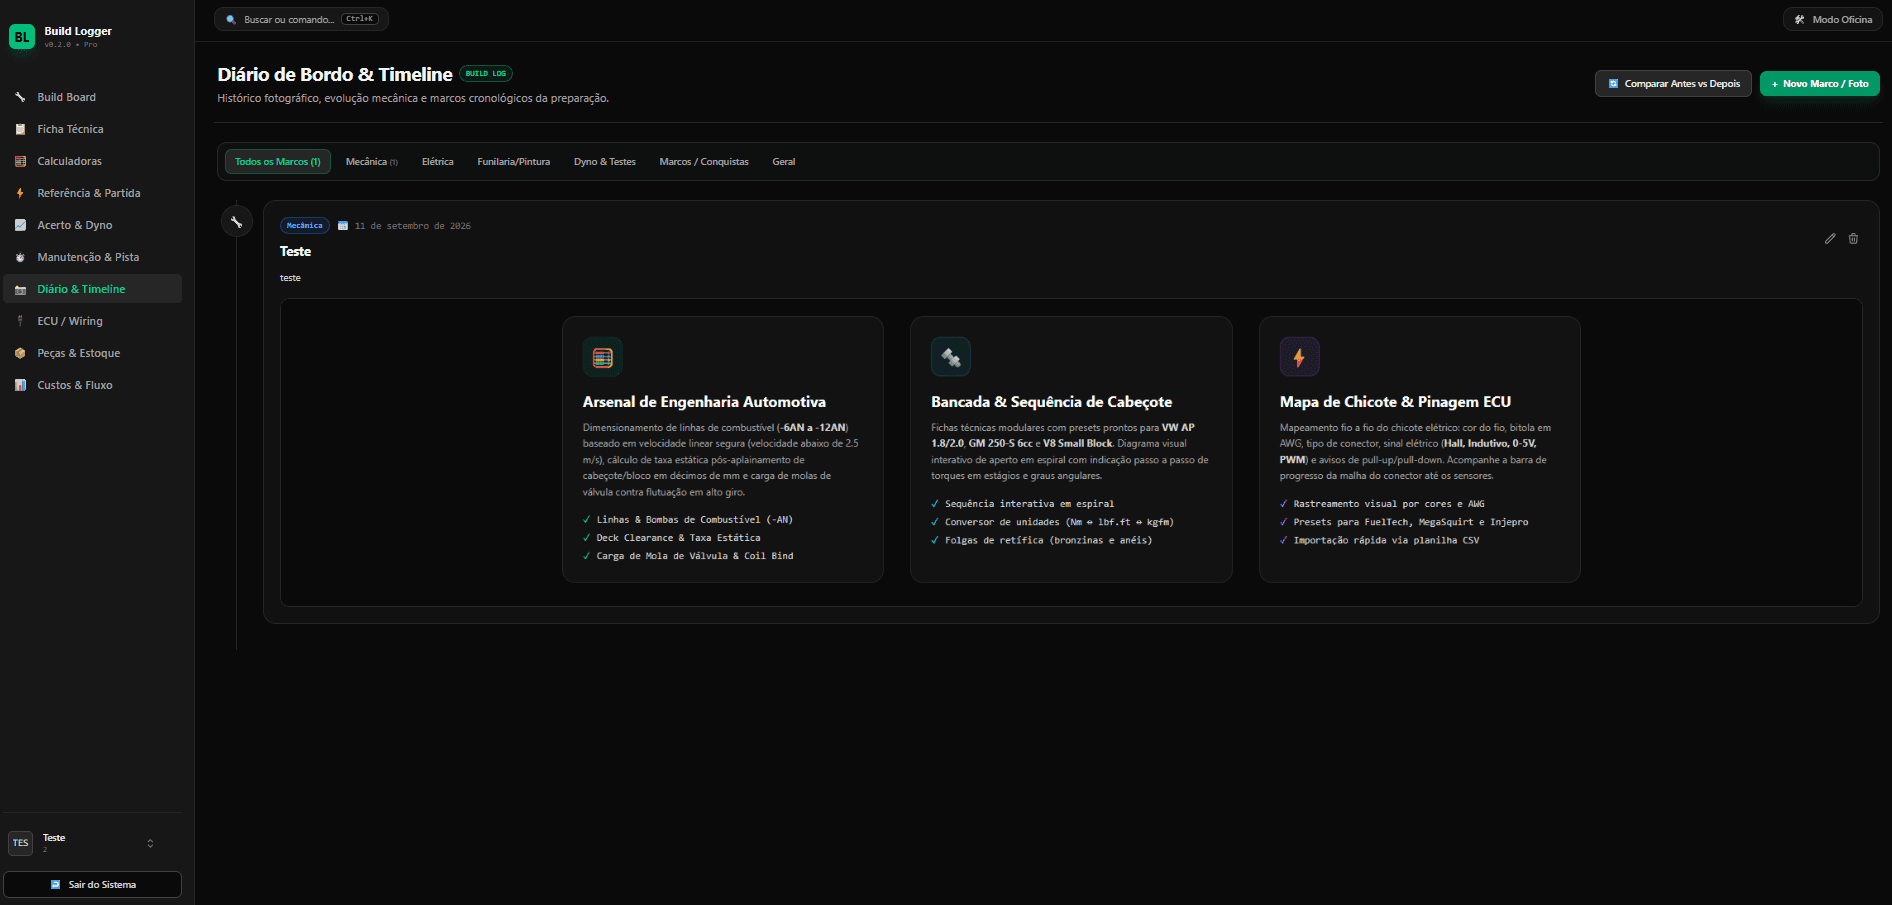
Task: Click the Mecânica category badge on Teste
Action: coord(305,226)
